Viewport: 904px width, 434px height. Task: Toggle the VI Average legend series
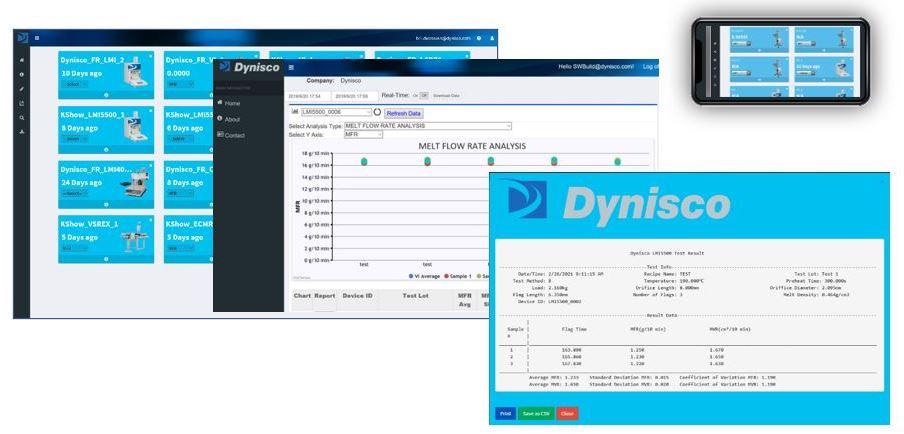tap(426, 277)
